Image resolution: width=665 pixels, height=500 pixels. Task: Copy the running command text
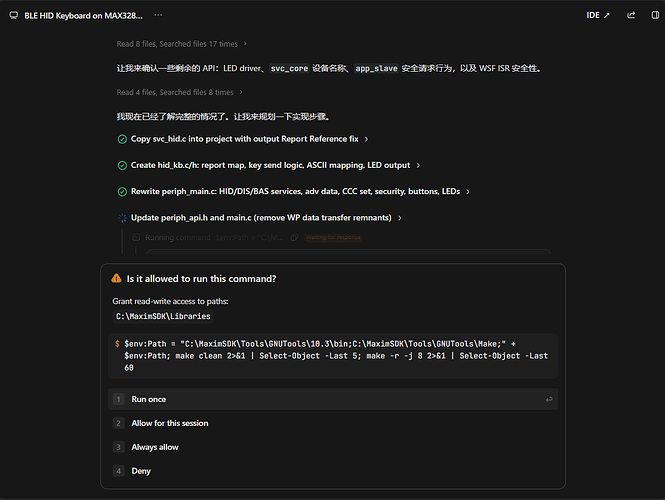point(294,237)
